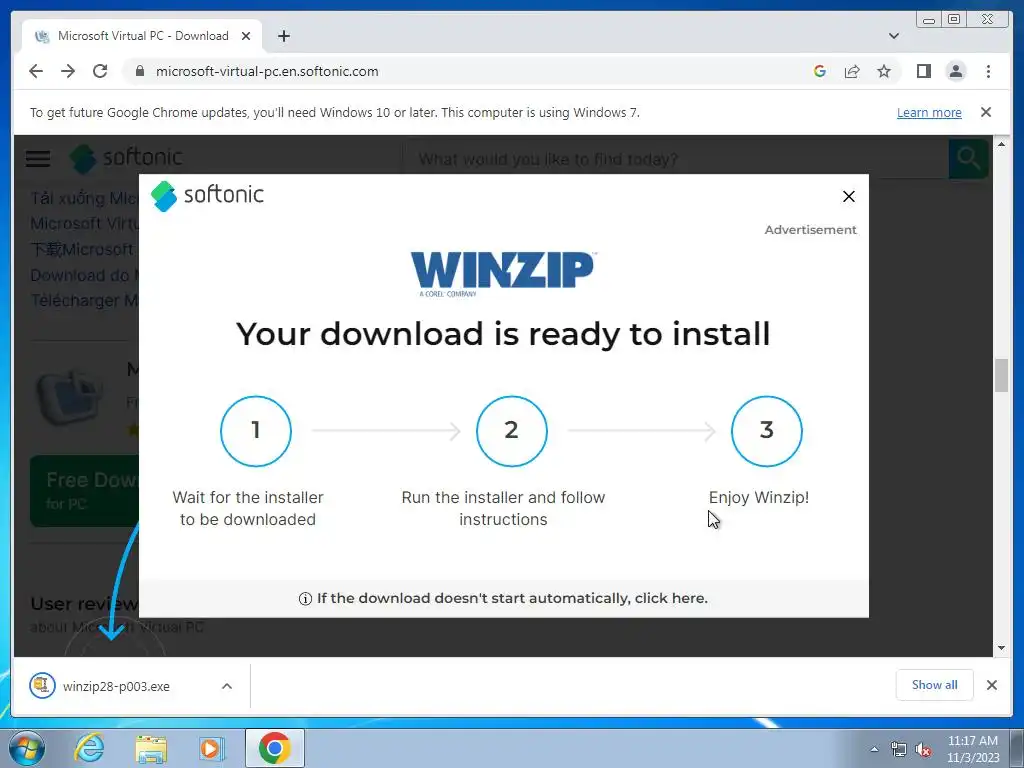
Task: Select the Microsoft Virtual PC - Download tab
Action: click(x=142, y=36)
